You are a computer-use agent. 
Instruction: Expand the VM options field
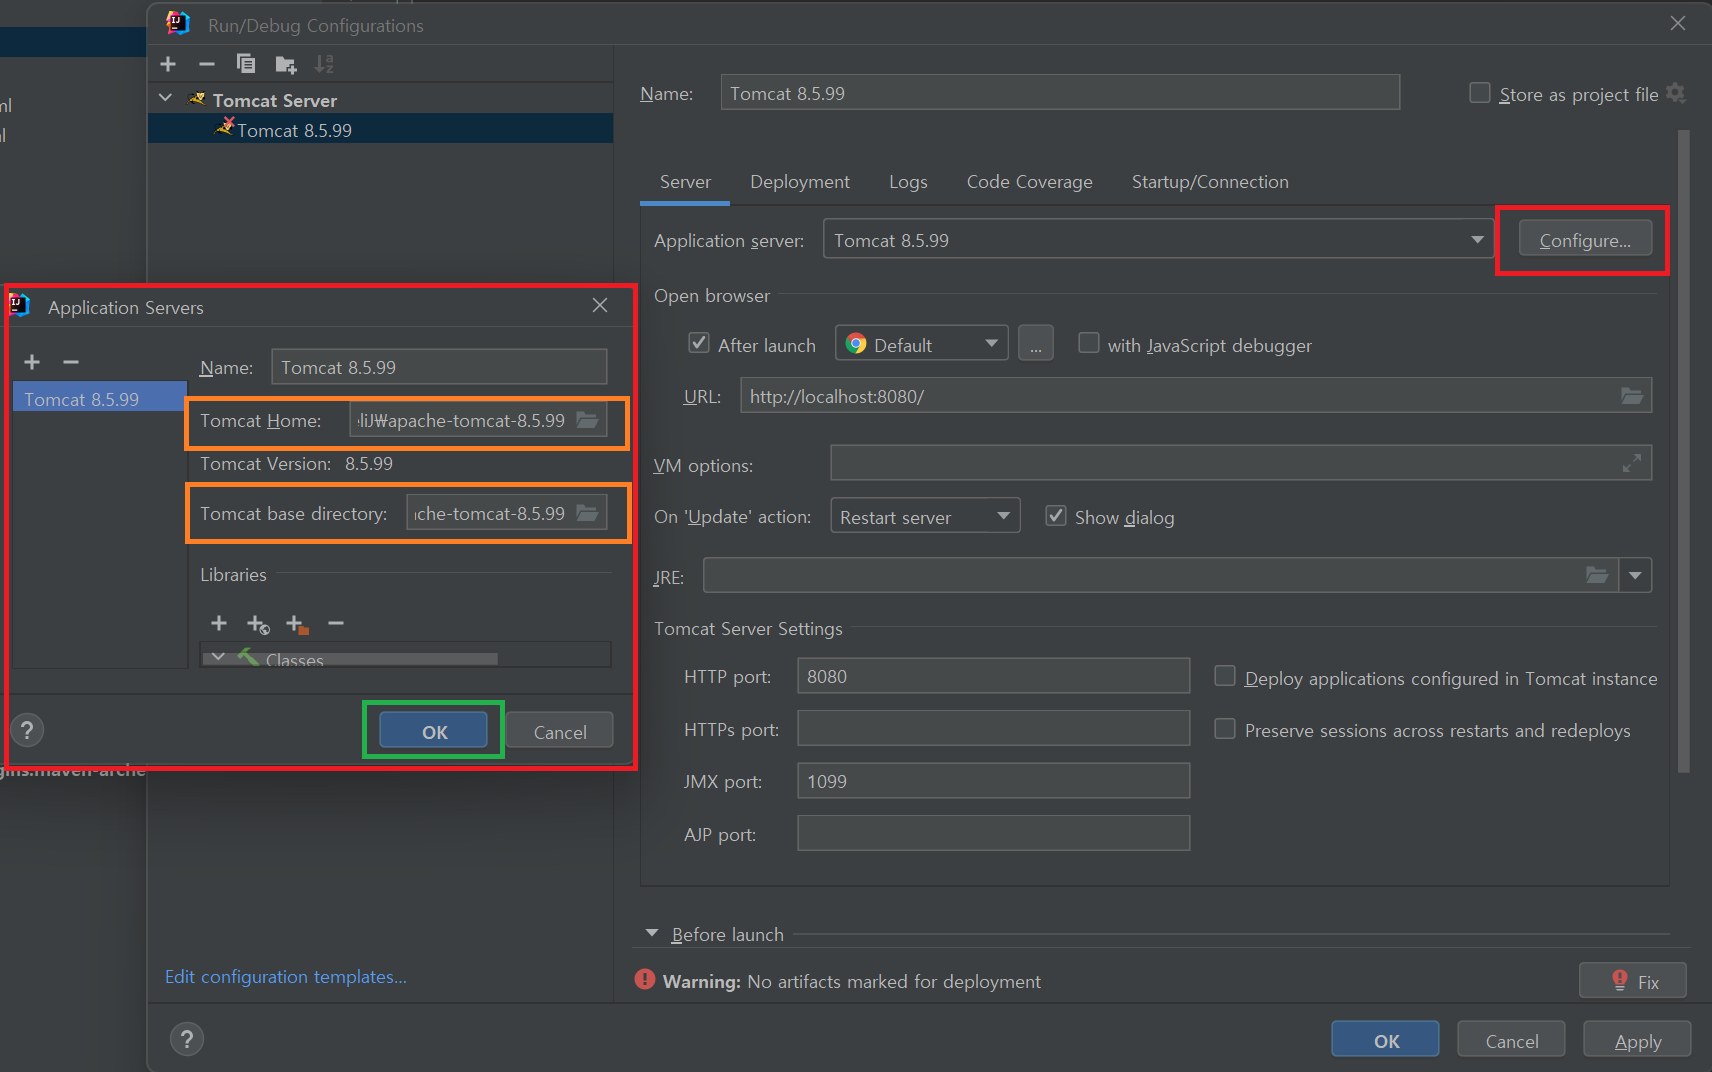tap(1631, 463)
